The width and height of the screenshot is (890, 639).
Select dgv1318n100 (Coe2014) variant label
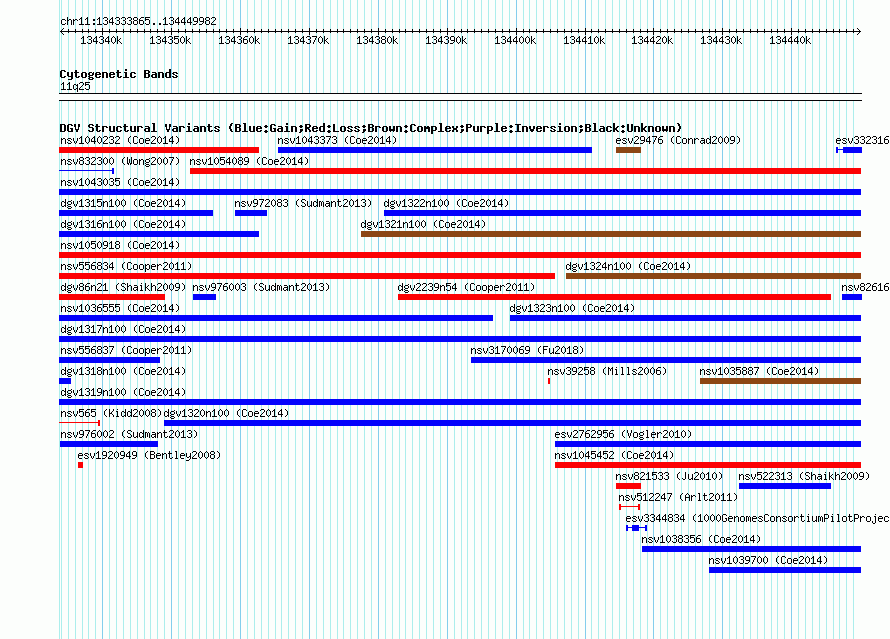(123, 371)
